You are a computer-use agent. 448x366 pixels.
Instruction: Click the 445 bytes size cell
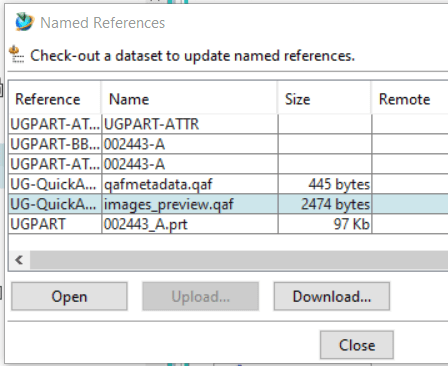(x=325, y=184)
